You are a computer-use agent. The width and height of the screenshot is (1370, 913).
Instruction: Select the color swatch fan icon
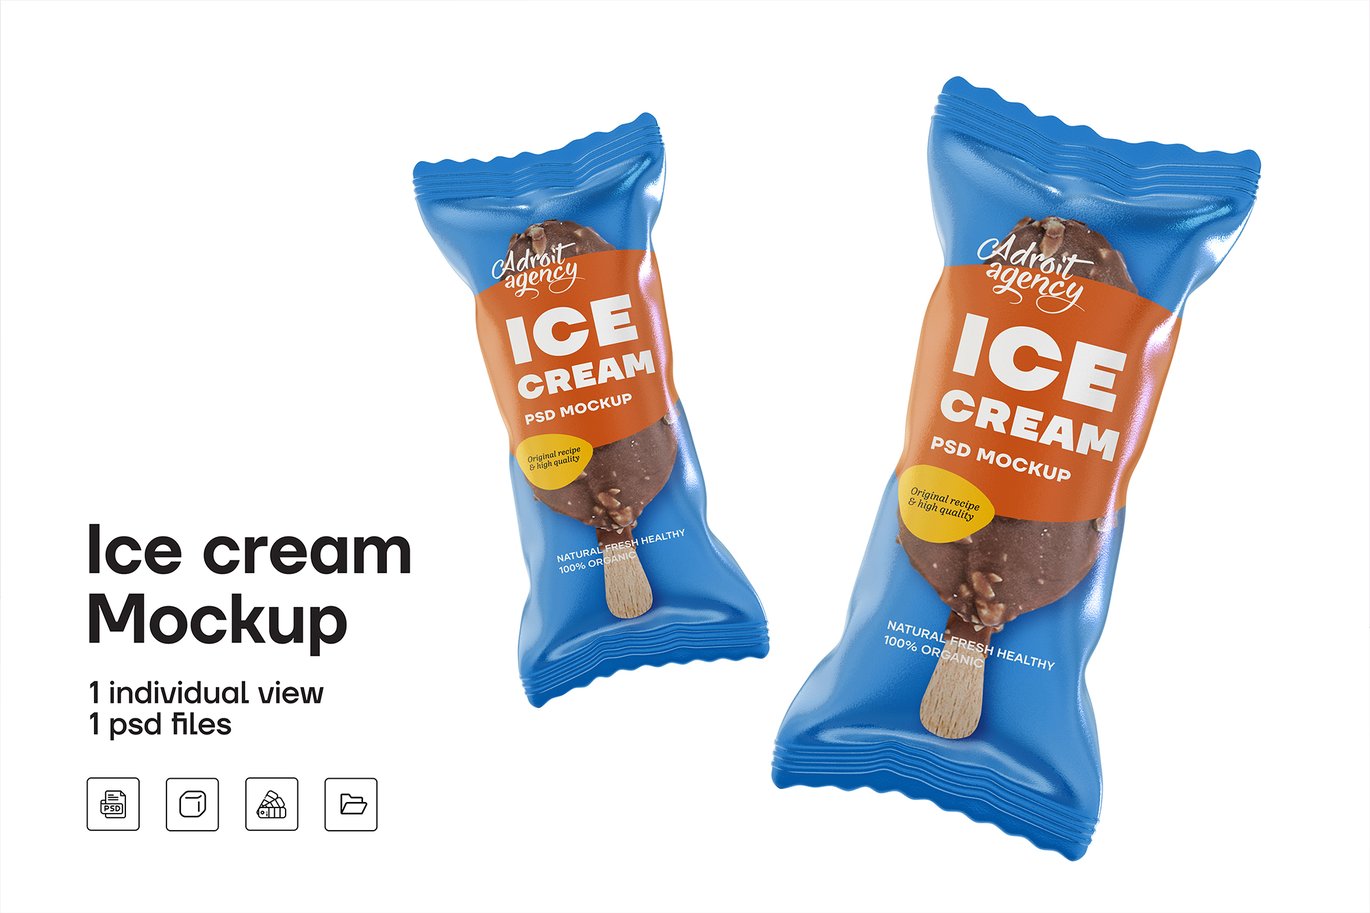tap(272, 804)
